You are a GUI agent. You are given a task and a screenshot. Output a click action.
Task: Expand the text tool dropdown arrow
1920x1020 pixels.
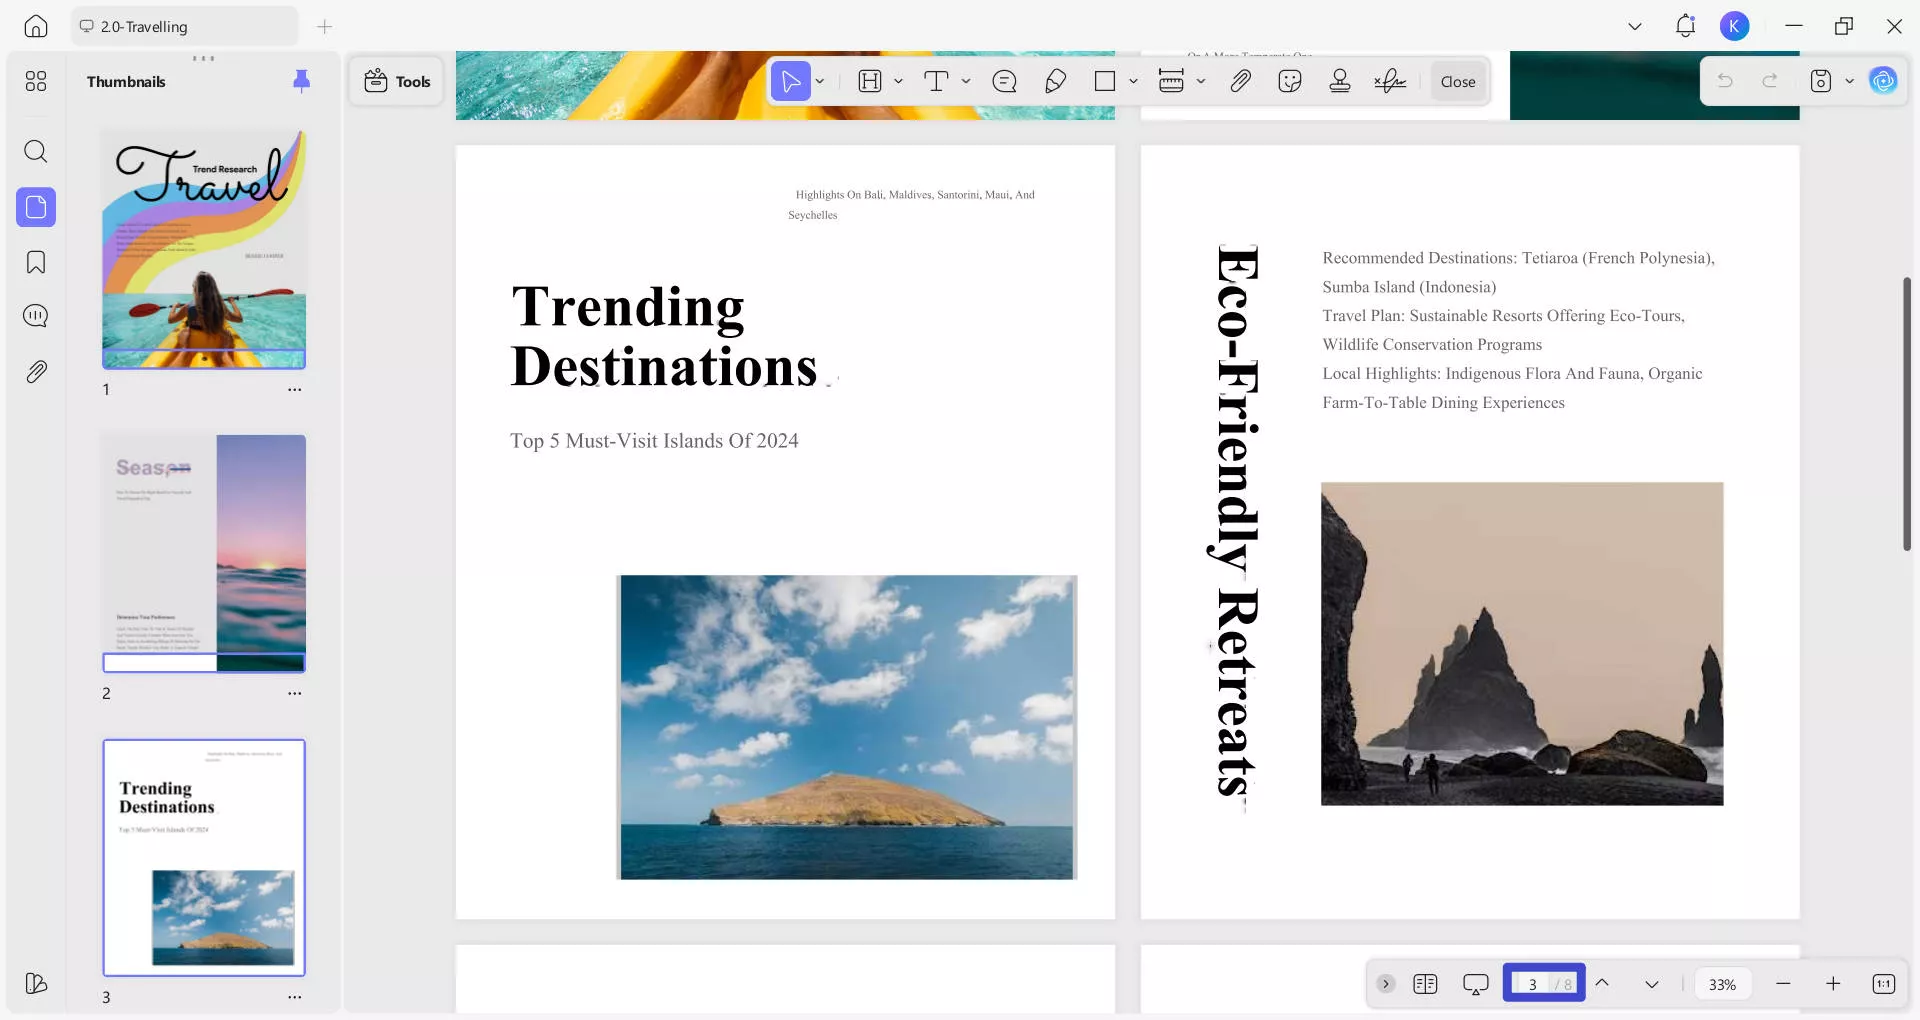click(966, 81)
